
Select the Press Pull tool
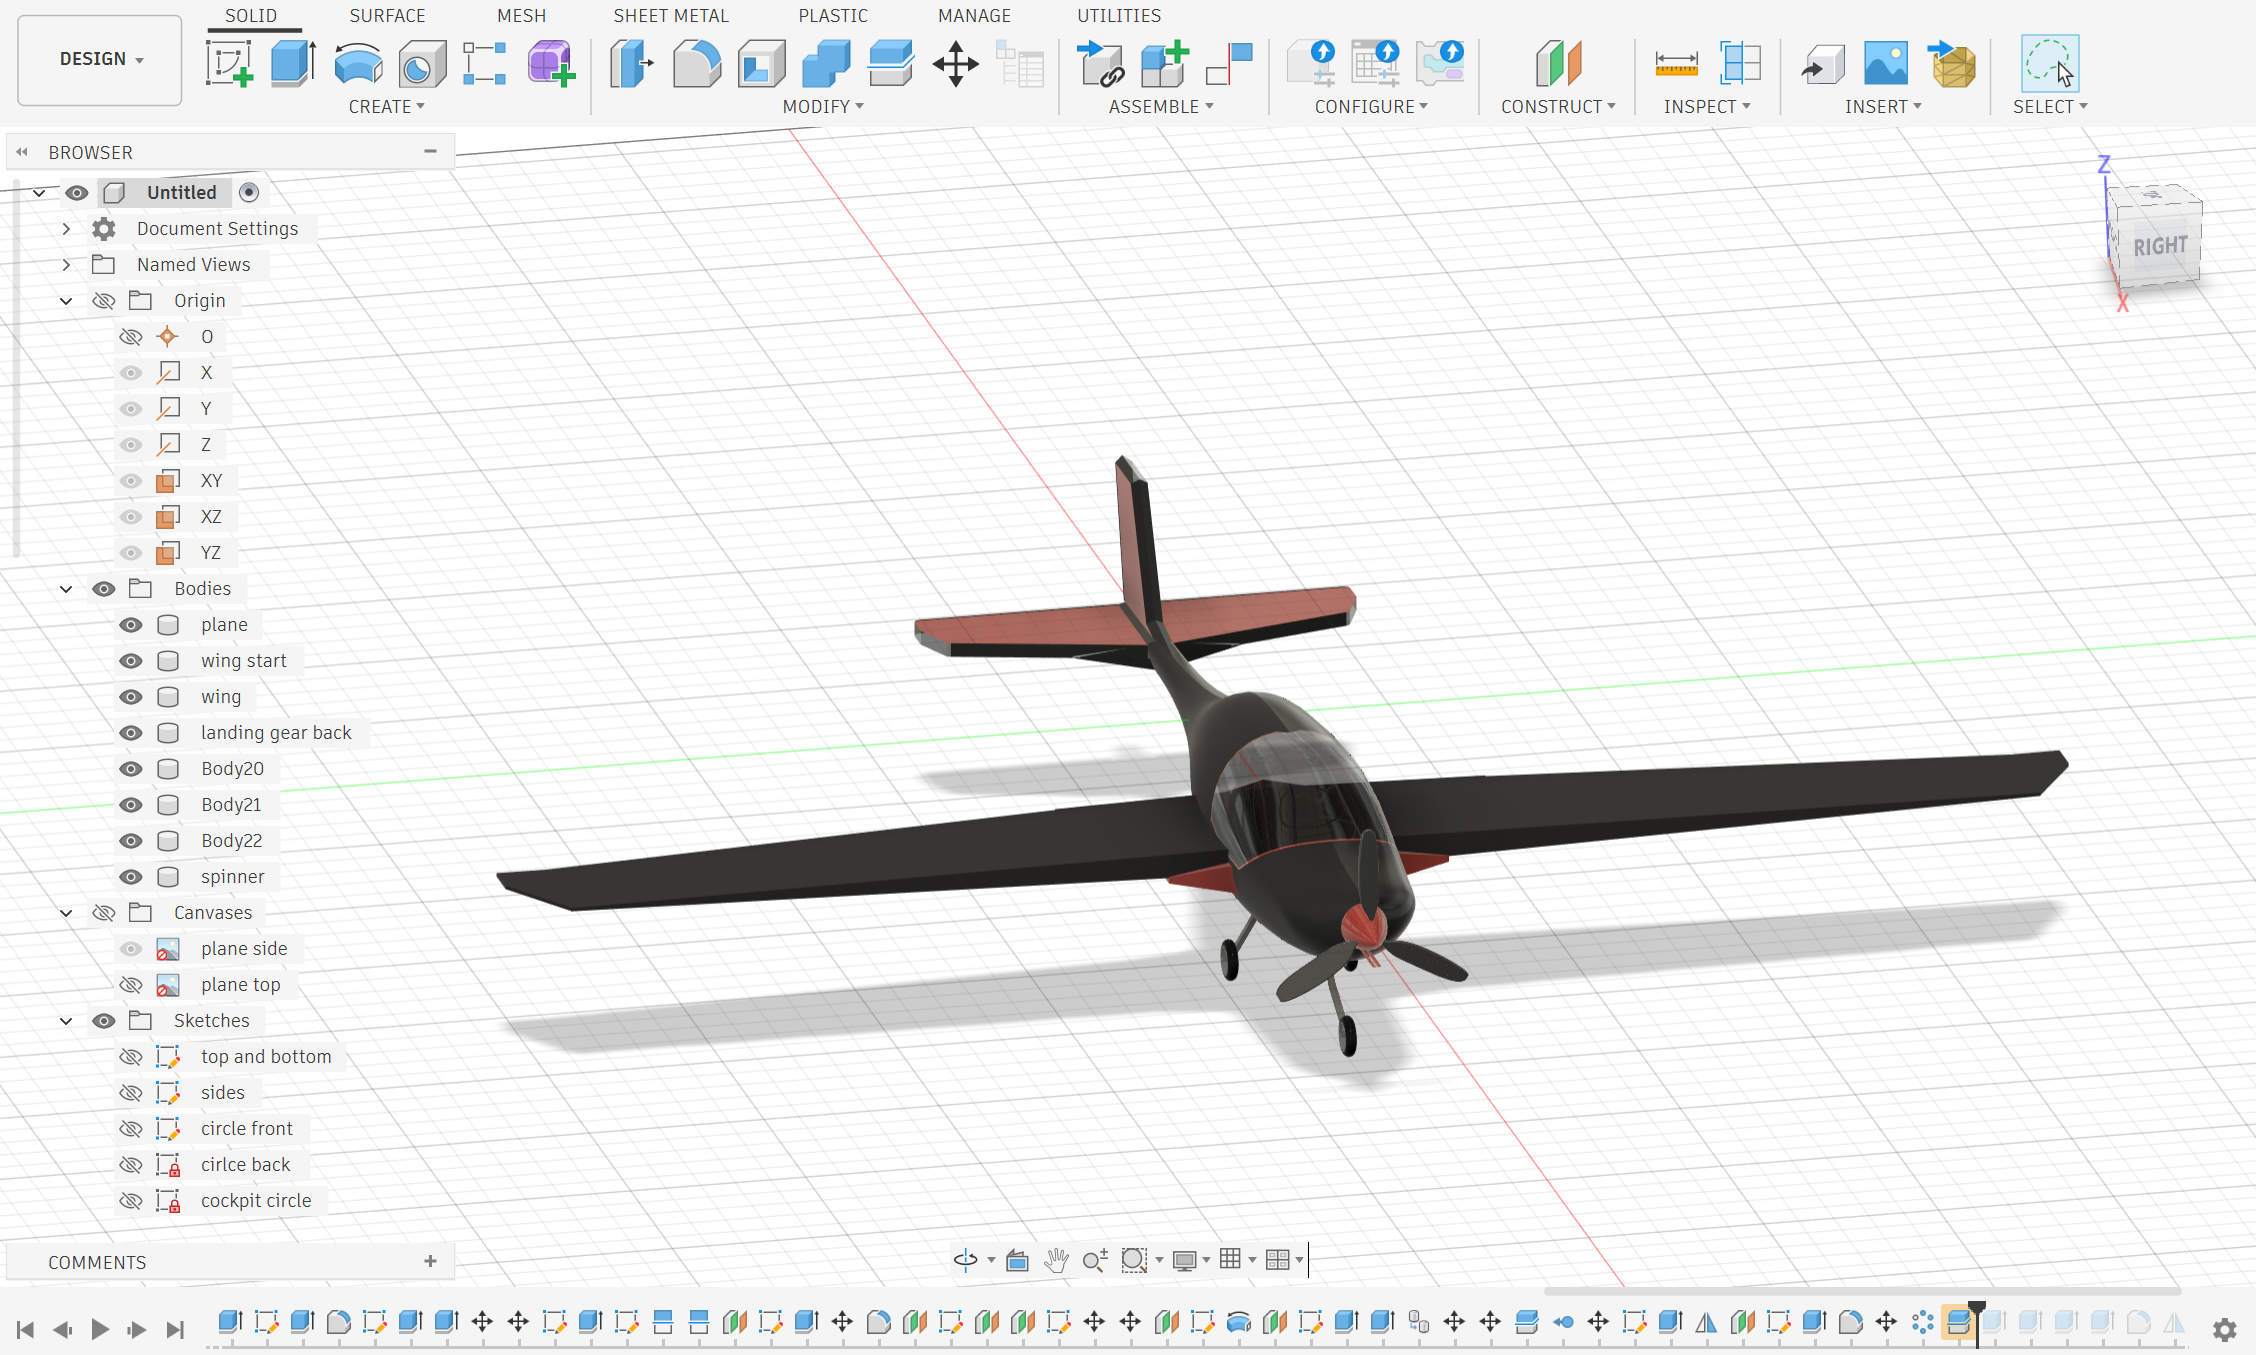(632, 64)
